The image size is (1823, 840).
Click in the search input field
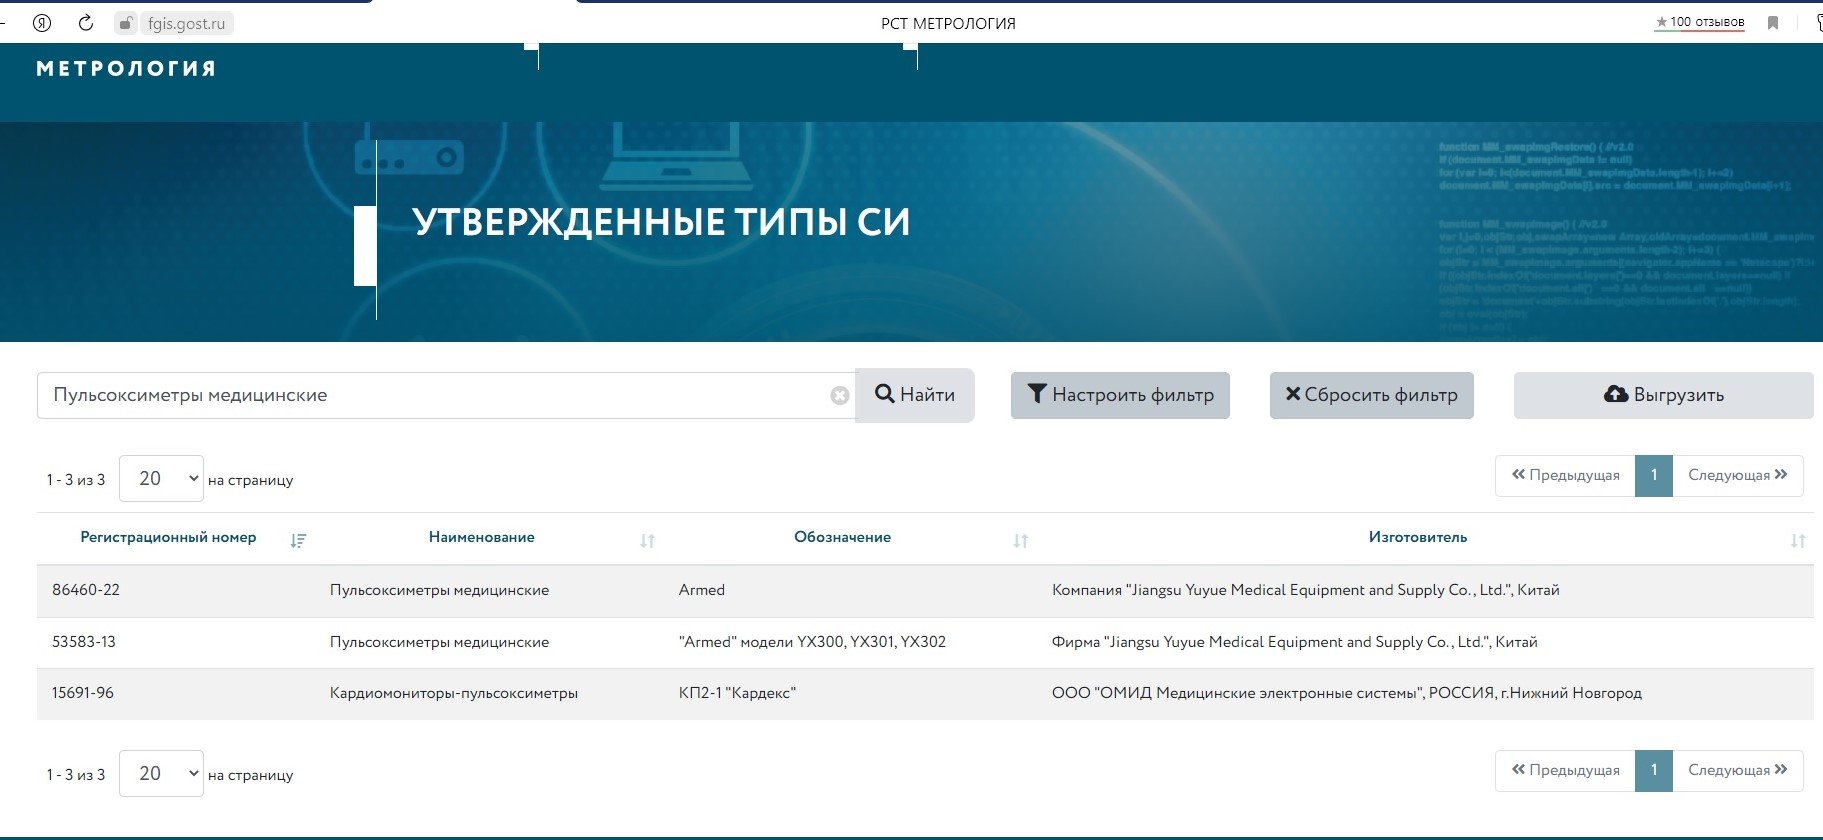click(x=430, y=396)
